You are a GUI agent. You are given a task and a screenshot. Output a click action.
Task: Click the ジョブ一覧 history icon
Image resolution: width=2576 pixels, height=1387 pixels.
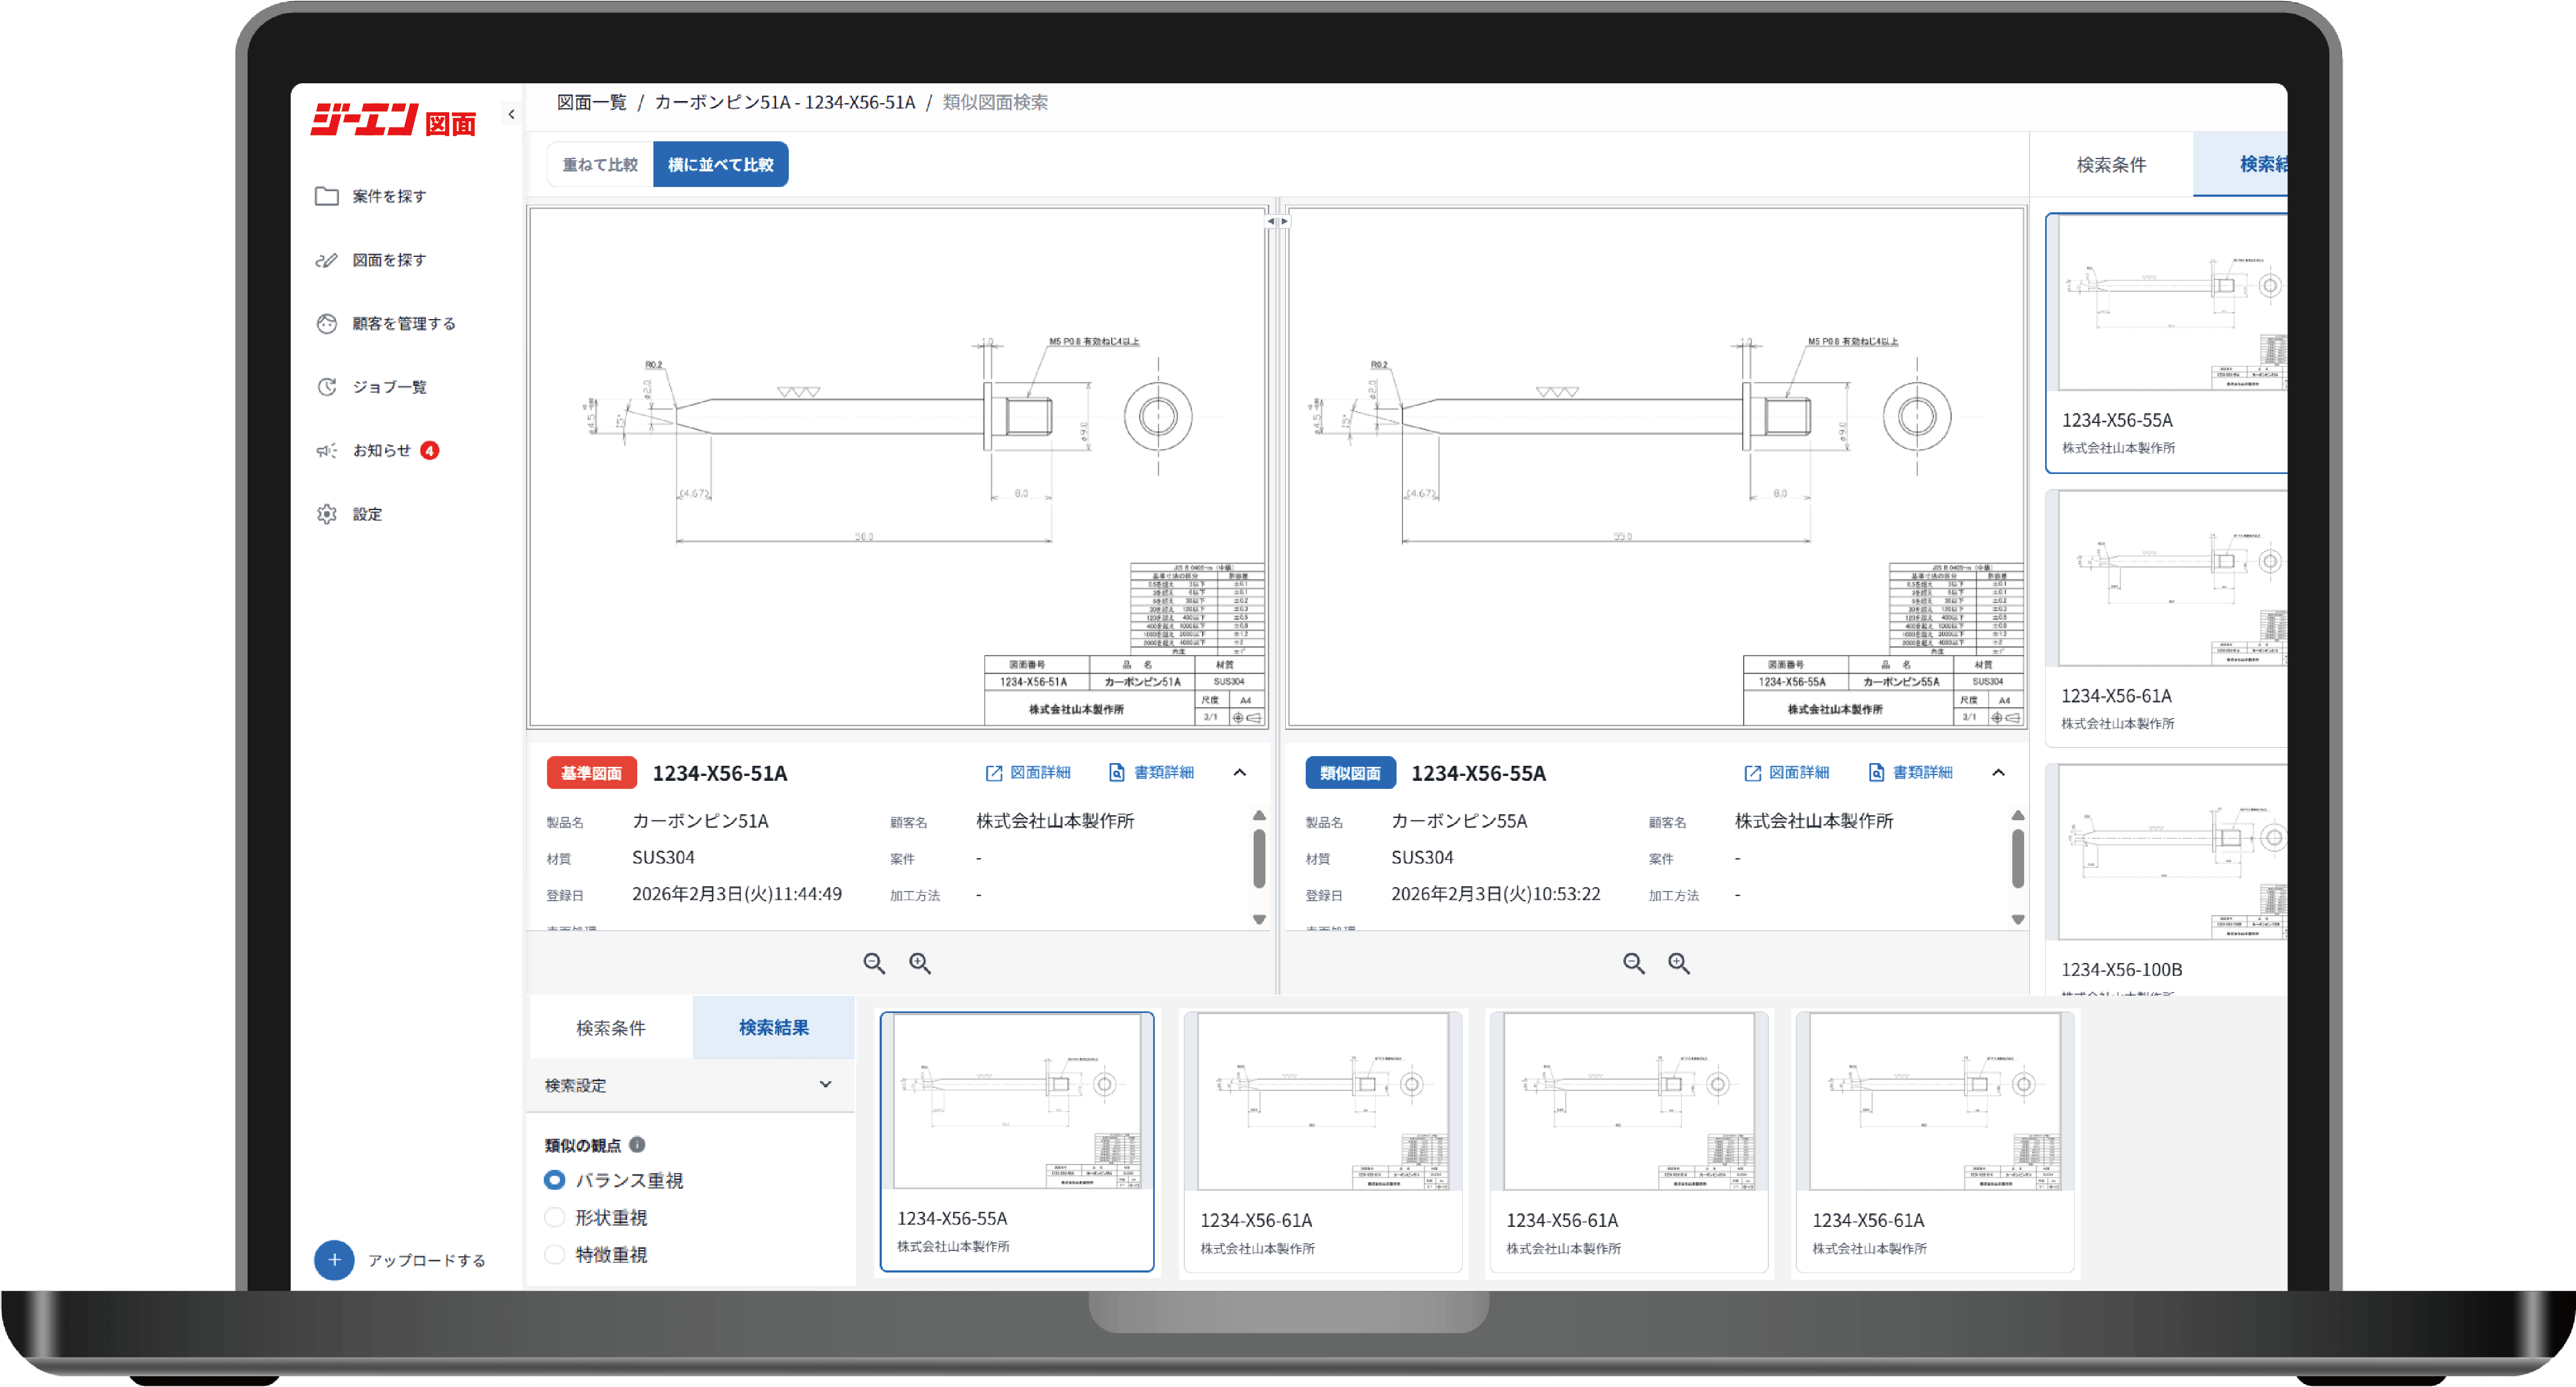coord(326,387)
